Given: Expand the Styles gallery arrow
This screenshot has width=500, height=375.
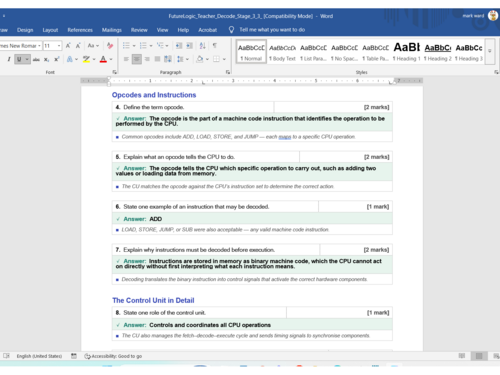Looking at the screenshot, I should pyautogui.click(x=490, y=51).
